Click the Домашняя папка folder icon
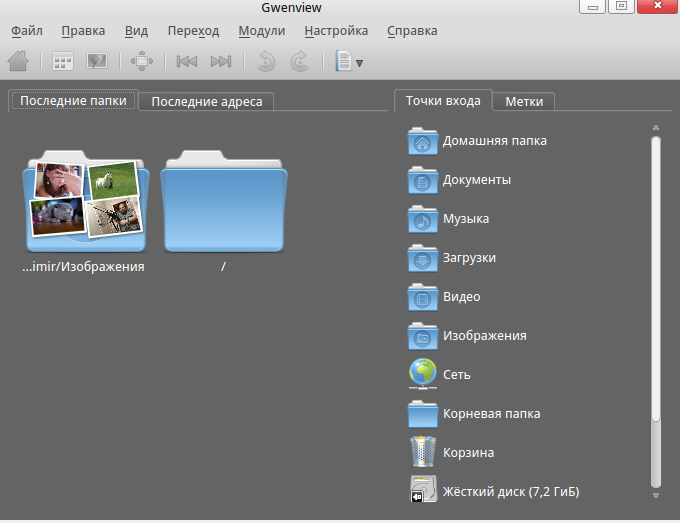680x523 pixels. (422, 141)
